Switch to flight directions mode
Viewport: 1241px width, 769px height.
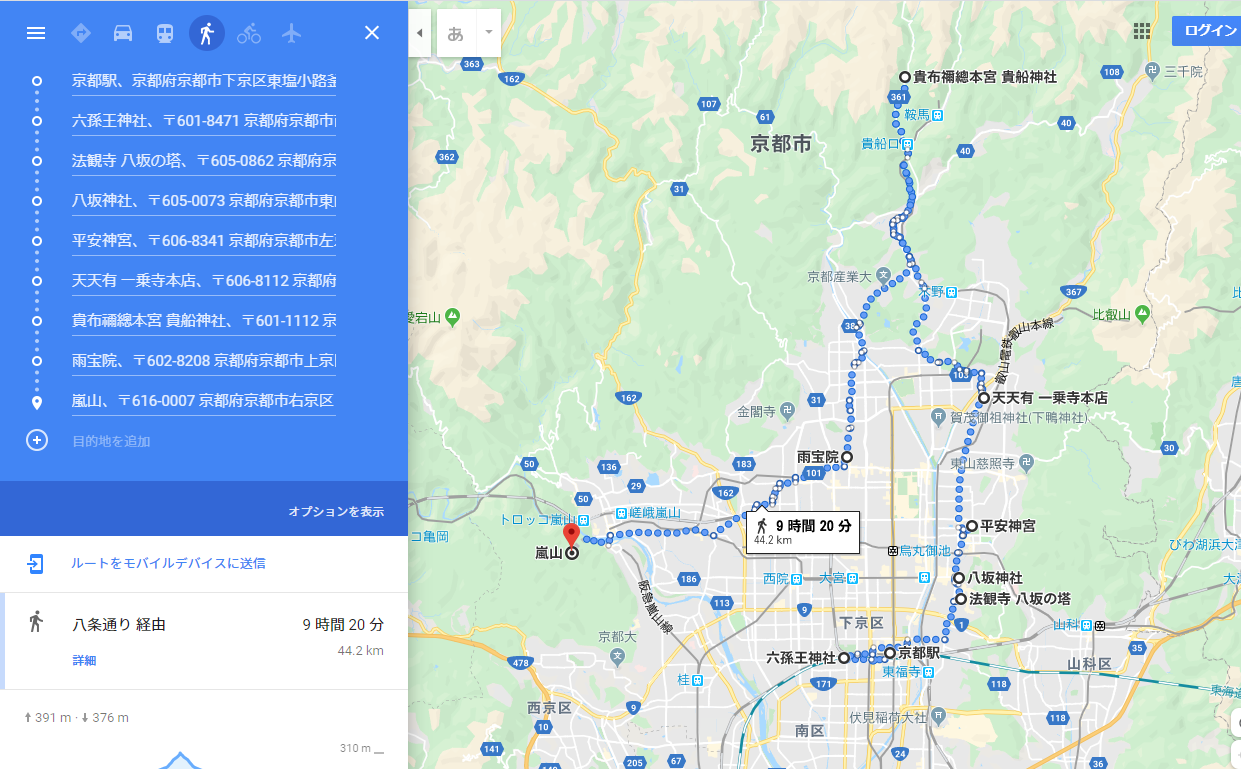pos(291,33)
